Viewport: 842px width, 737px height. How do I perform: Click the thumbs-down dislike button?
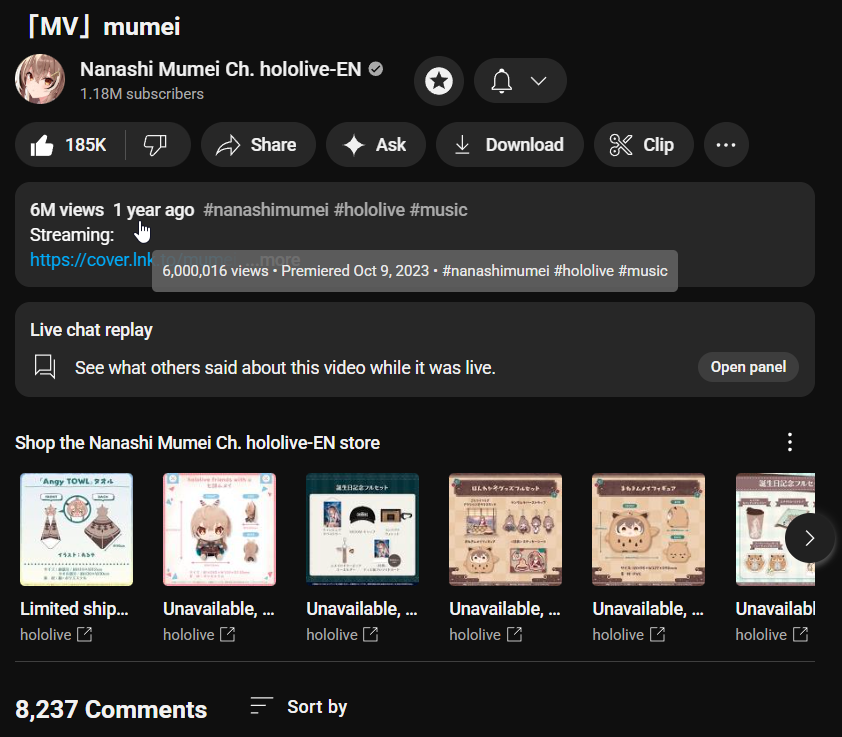click(157, 144)
